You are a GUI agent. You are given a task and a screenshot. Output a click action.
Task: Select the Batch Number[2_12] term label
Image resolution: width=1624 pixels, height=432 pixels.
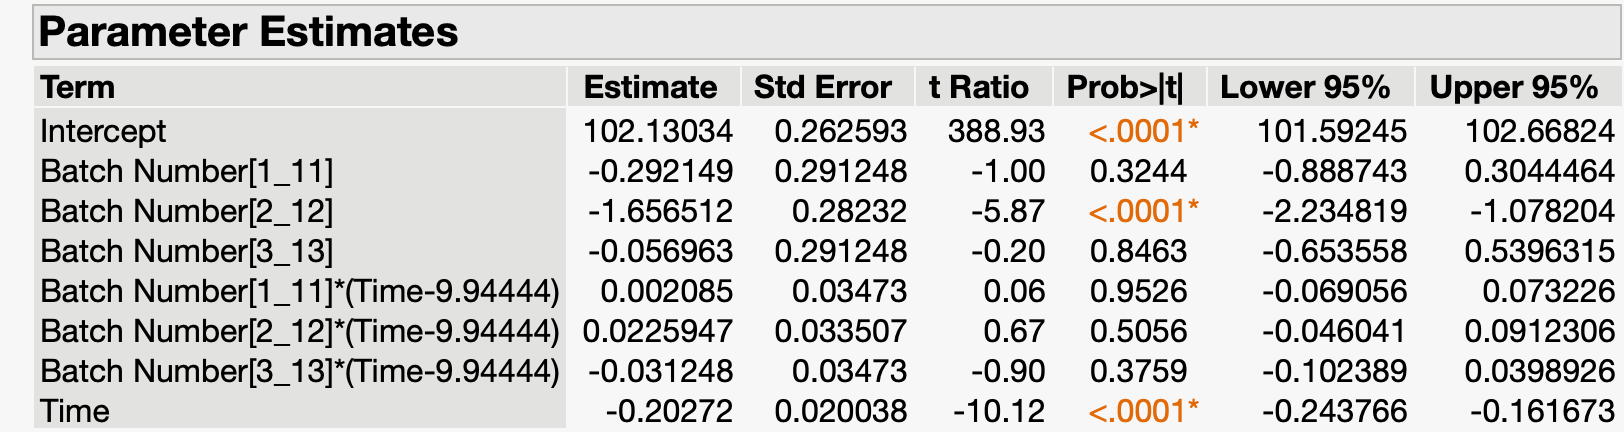(x=186, y=211)
